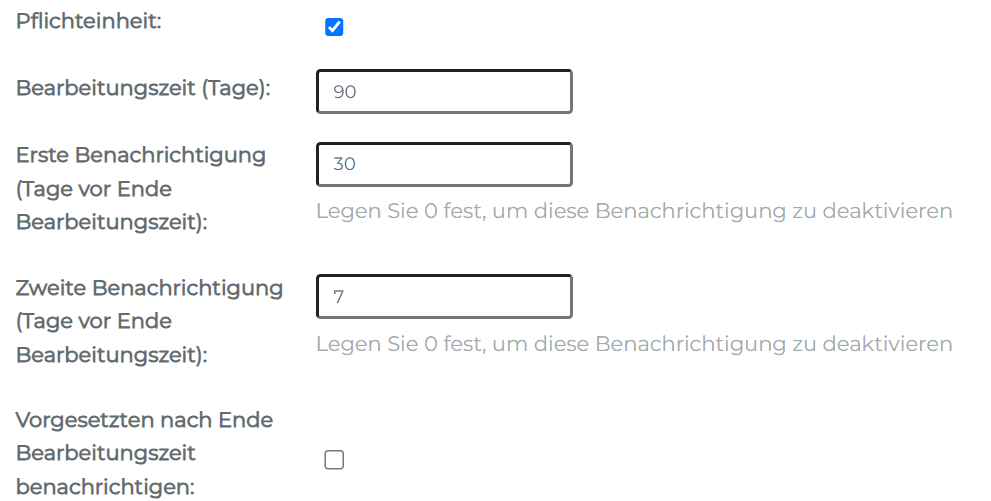Focus the Bearbeitungszeit (Tage) input field

click(x=444, y=91)
